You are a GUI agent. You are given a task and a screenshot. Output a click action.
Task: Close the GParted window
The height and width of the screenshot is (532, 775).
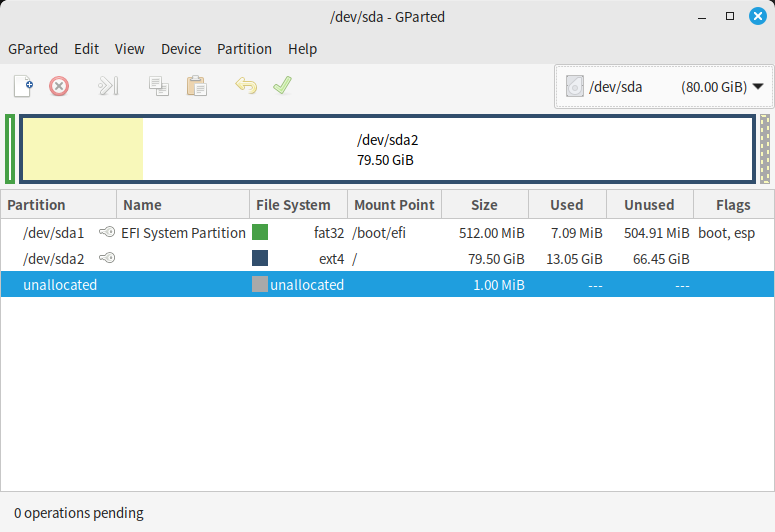click(x=757, y=16)
